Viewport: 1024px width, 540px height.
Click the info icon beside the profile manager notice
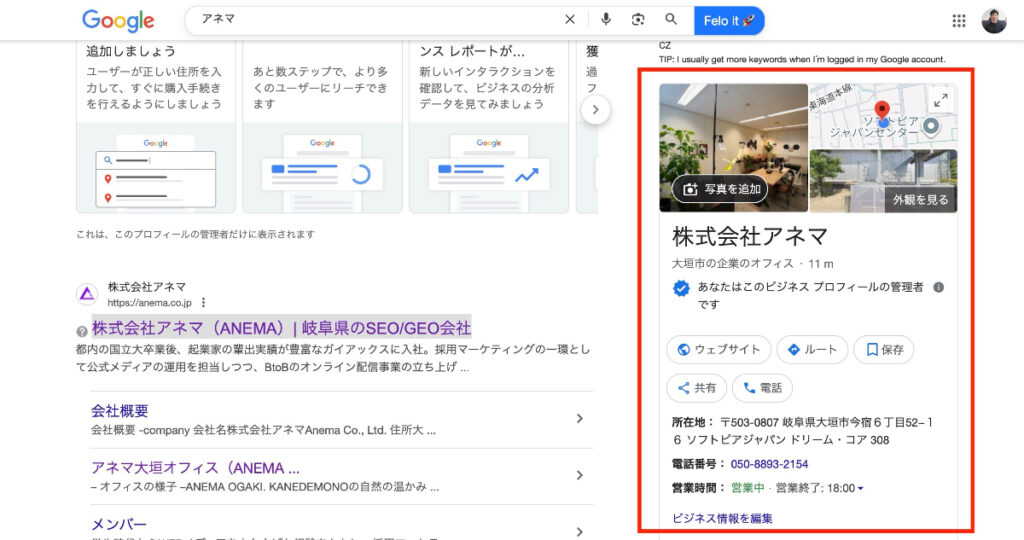pyautogui.click(x=938, y=288)
